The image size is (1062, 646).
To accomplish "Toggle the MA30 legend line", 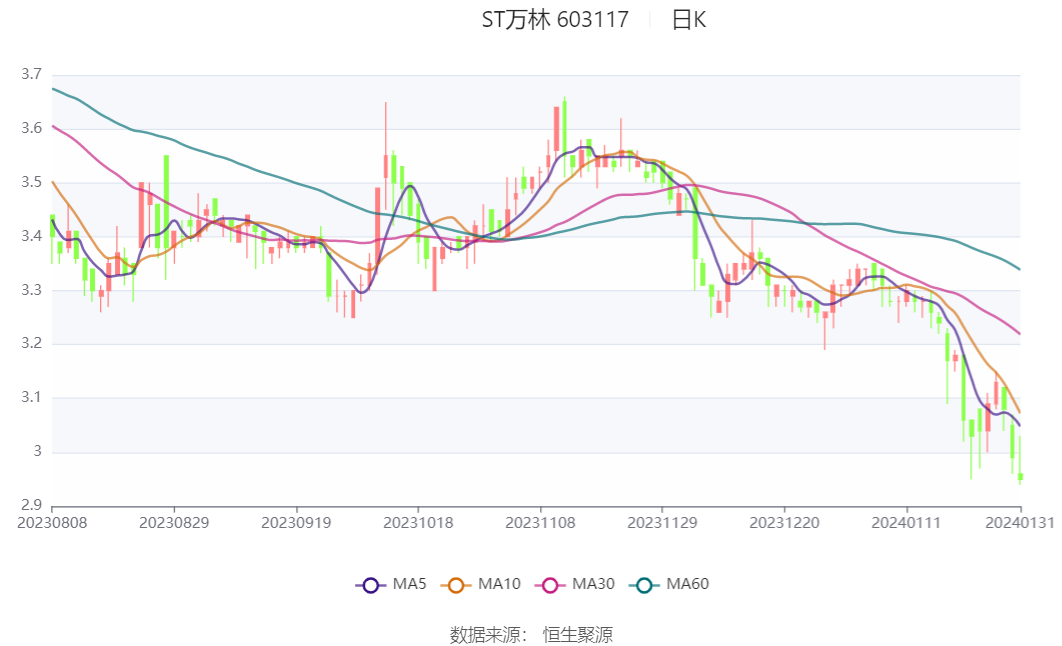I will 575,584.
